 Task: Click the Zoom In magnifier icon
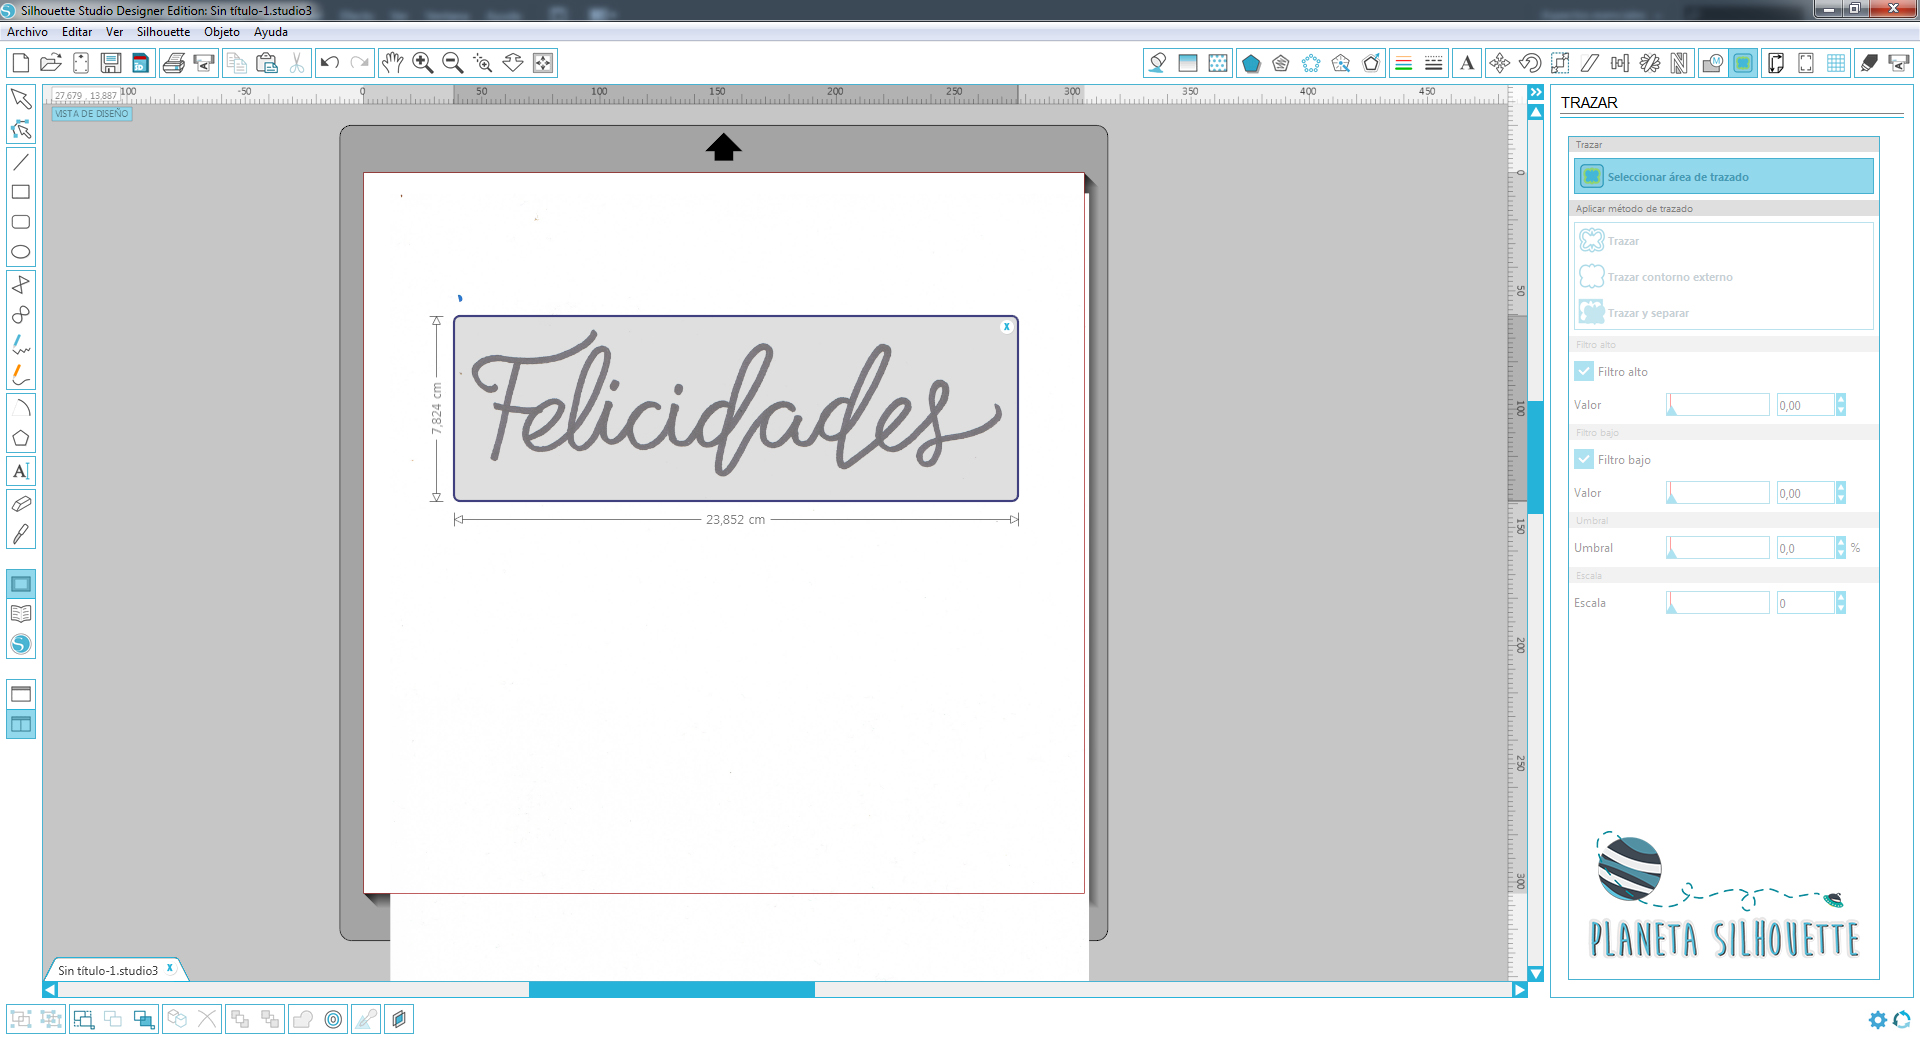coord(422,63)
